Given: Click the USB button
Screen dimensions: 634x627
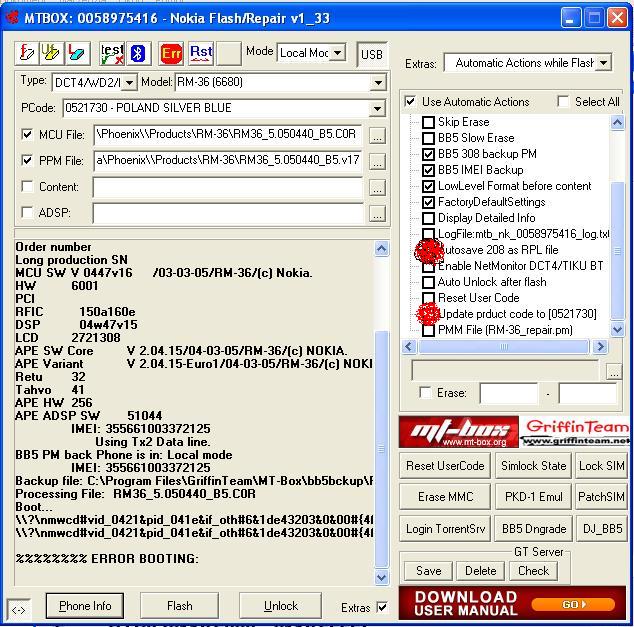Looking at the screenshot, I should (x=372, y=55).
